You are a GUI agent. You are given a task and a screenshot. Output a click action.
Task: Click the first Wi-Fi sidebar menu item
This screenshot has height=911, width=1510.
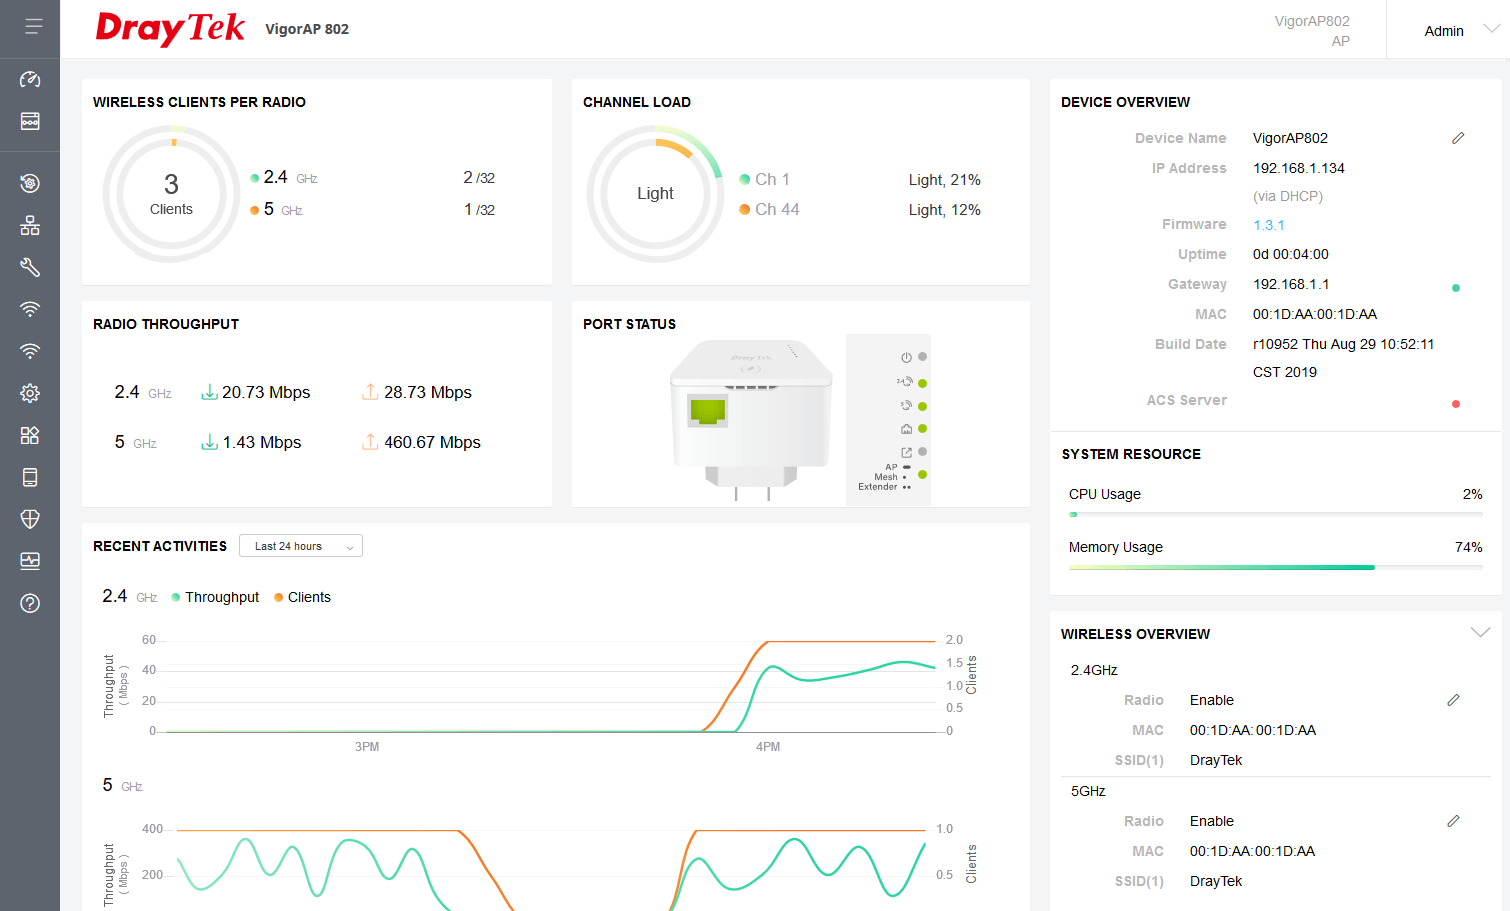click(30, 309)
